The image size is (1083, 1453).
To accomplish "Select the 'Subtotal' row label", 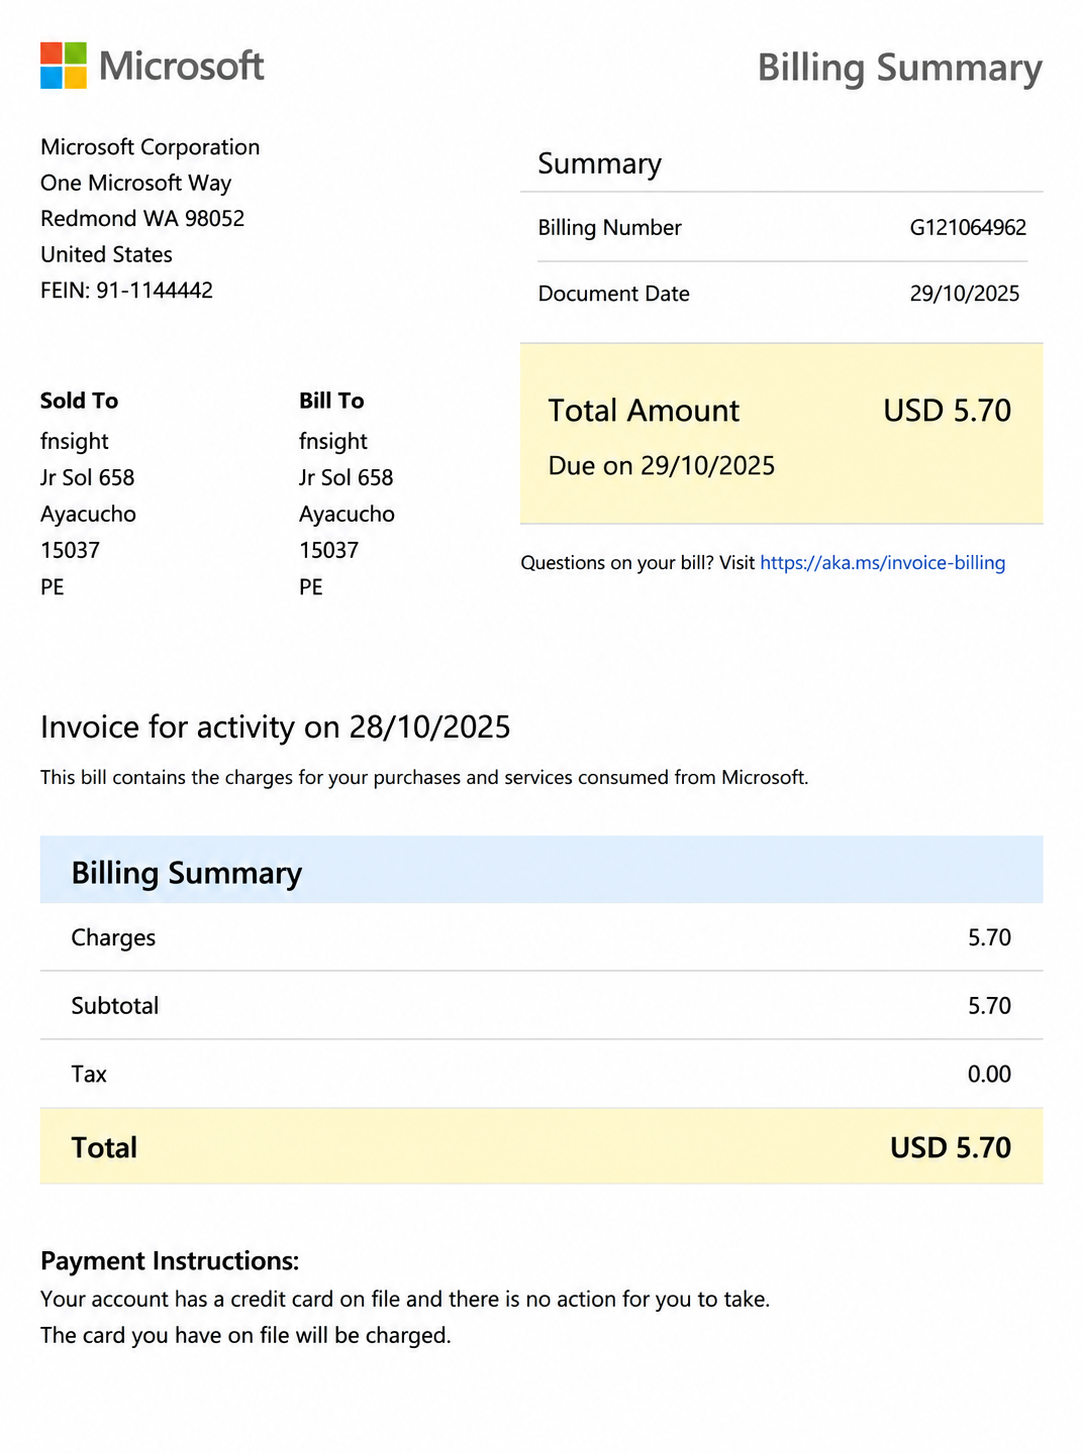I will pyautogui.click(x=115, y=1006).
